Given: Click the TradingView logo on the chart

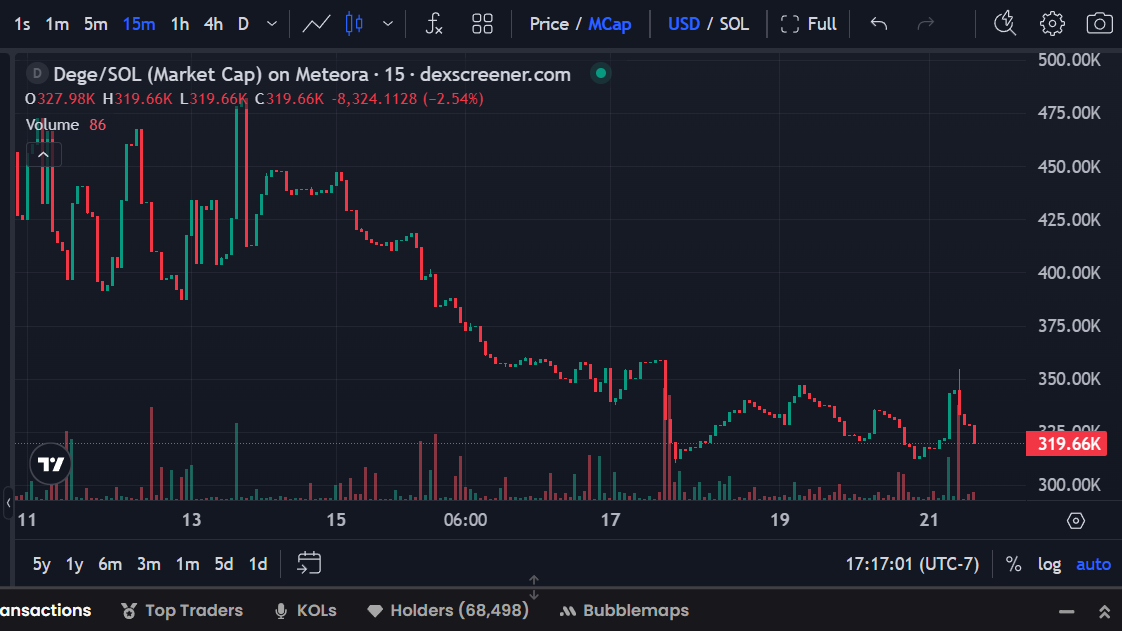Looking at the screenshot, I should coord(50,464).
